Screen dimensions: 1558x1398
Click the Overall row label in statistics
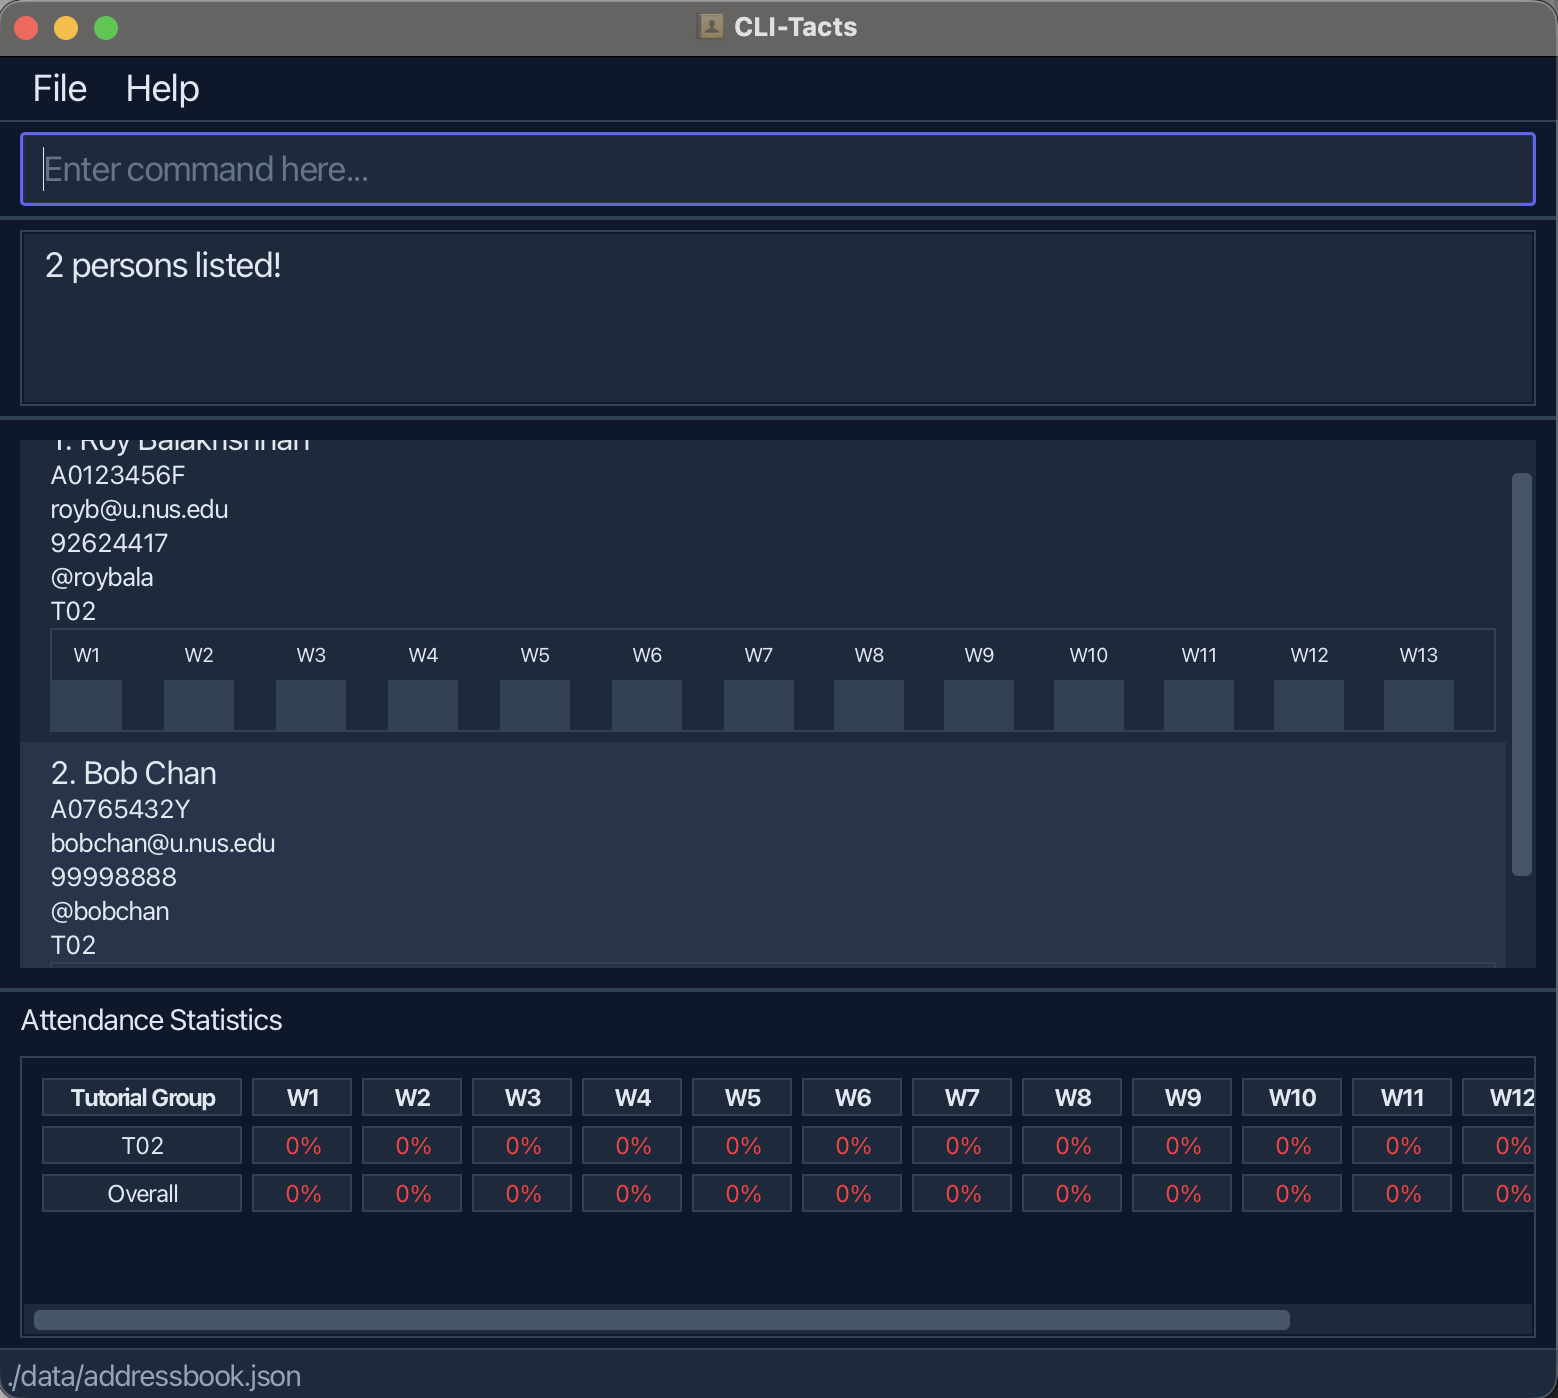coord(141,1193)
